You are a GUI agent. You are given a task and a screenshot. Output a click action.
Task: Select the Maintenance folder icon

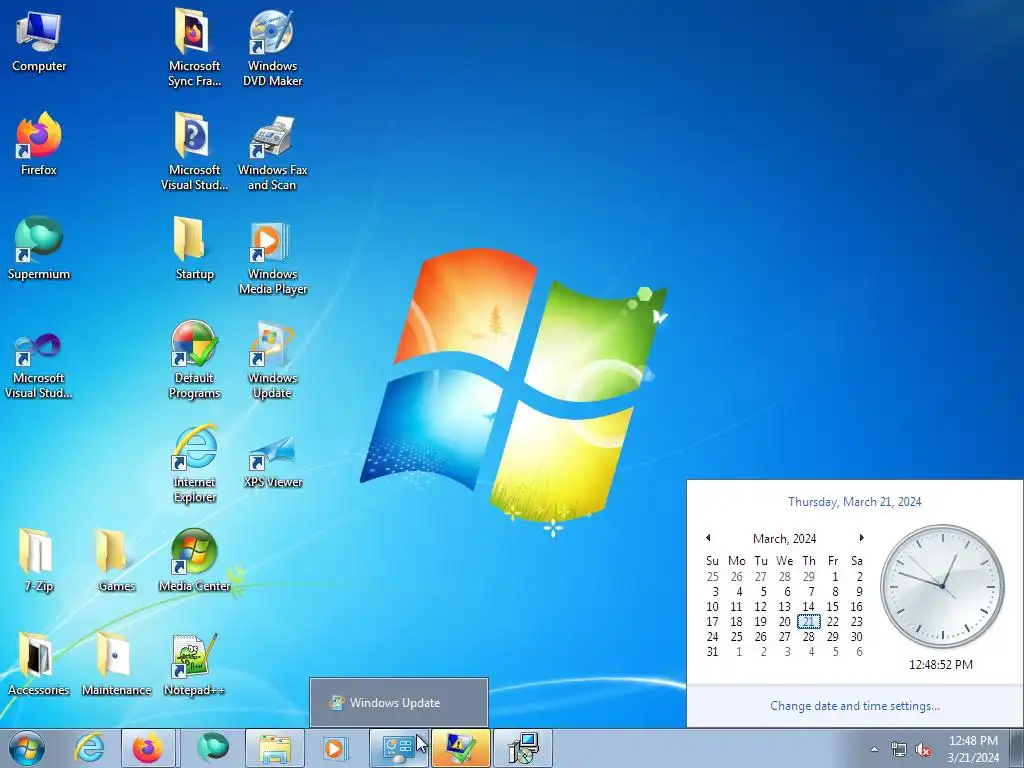tap(116, 665)
